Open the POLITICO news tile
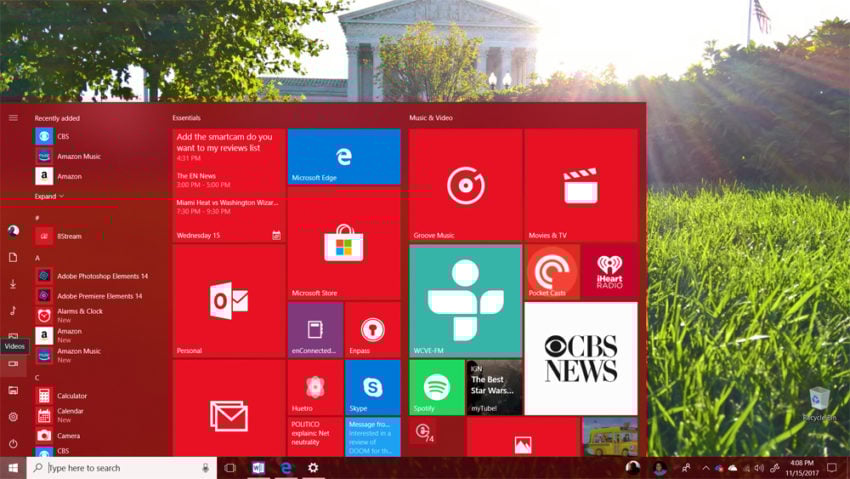 (x=315, y=437)
